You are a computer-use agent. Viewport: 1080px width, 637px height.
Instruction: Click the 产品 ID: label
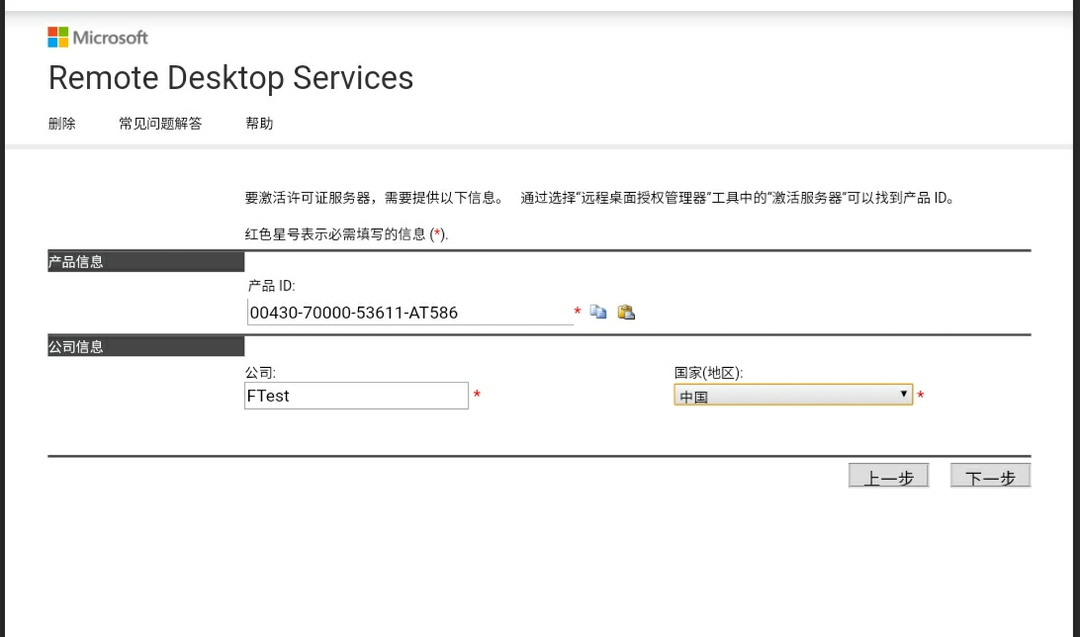[x=271, y=286]
